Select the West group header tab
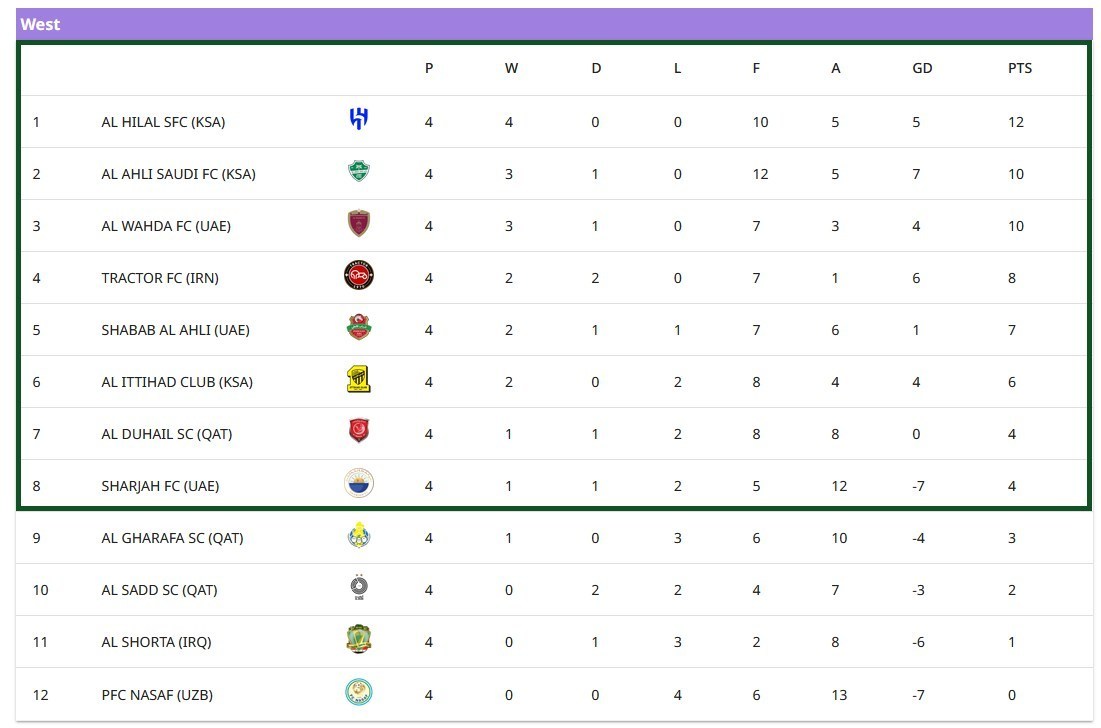This screenshot has width=1101, height=728. point(41,24)
